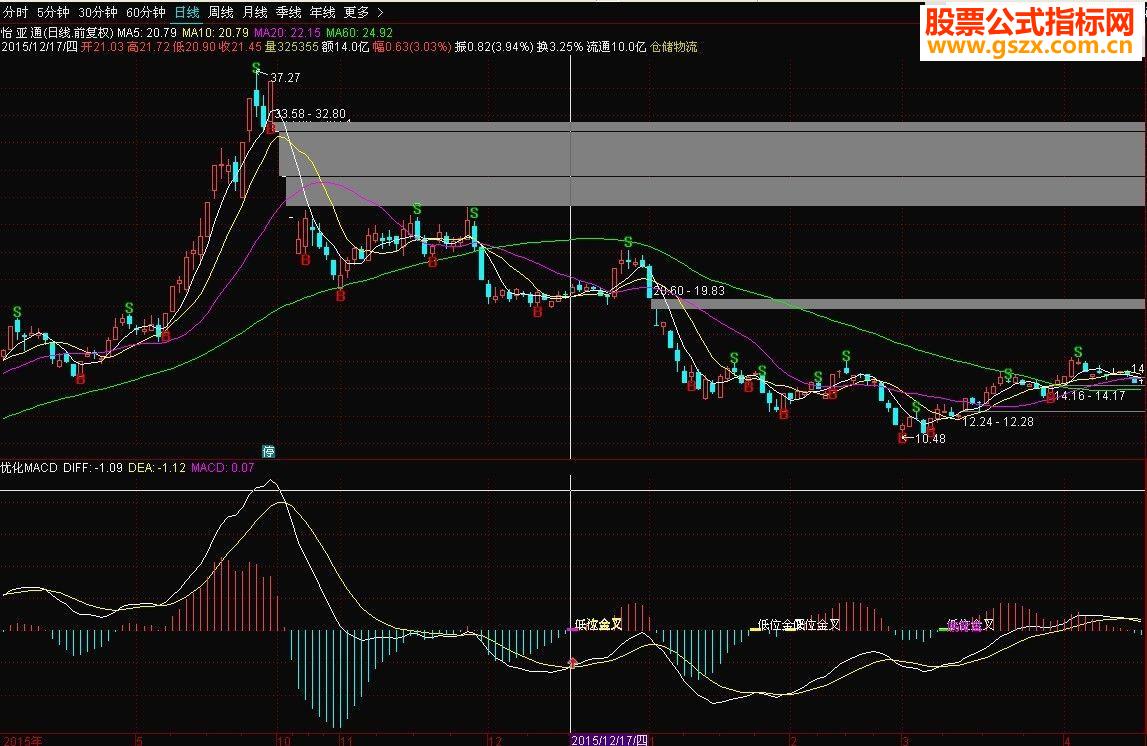The width and height of the screenshot is (1147, 746).
Task: Click the 14.16 - 14.17 gap label
Action: (x=1090, y=396)
